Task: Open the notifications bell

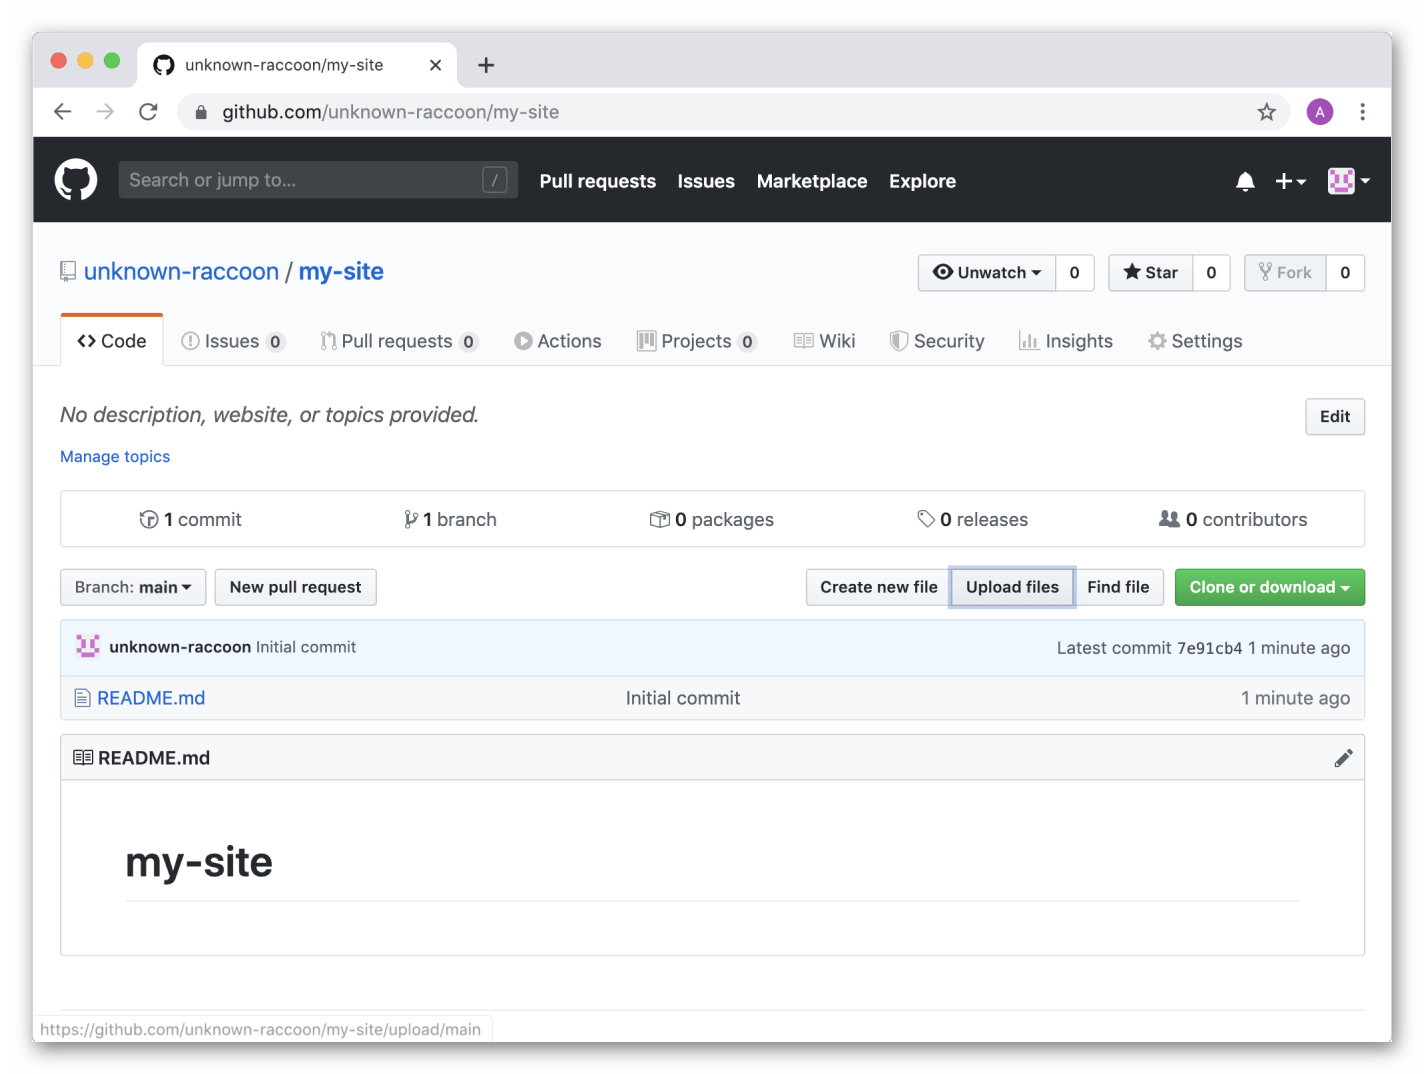Action: (x=1245, y=181)
